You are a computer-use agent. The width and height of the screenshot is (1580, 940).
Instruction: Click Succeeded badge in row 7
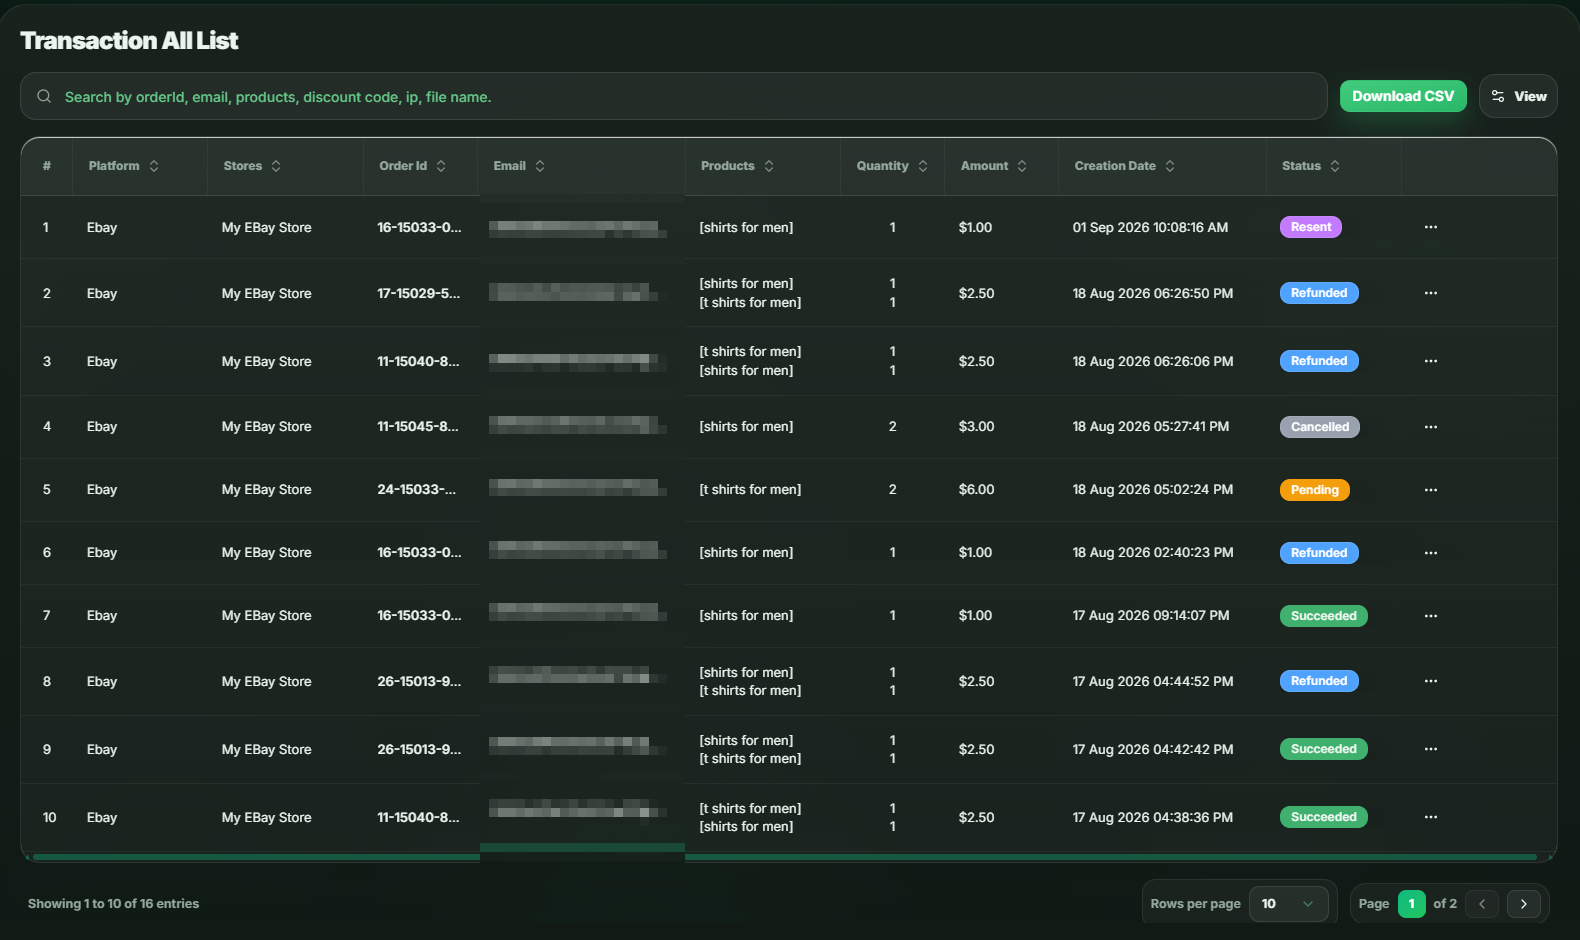coord(1323,616)
